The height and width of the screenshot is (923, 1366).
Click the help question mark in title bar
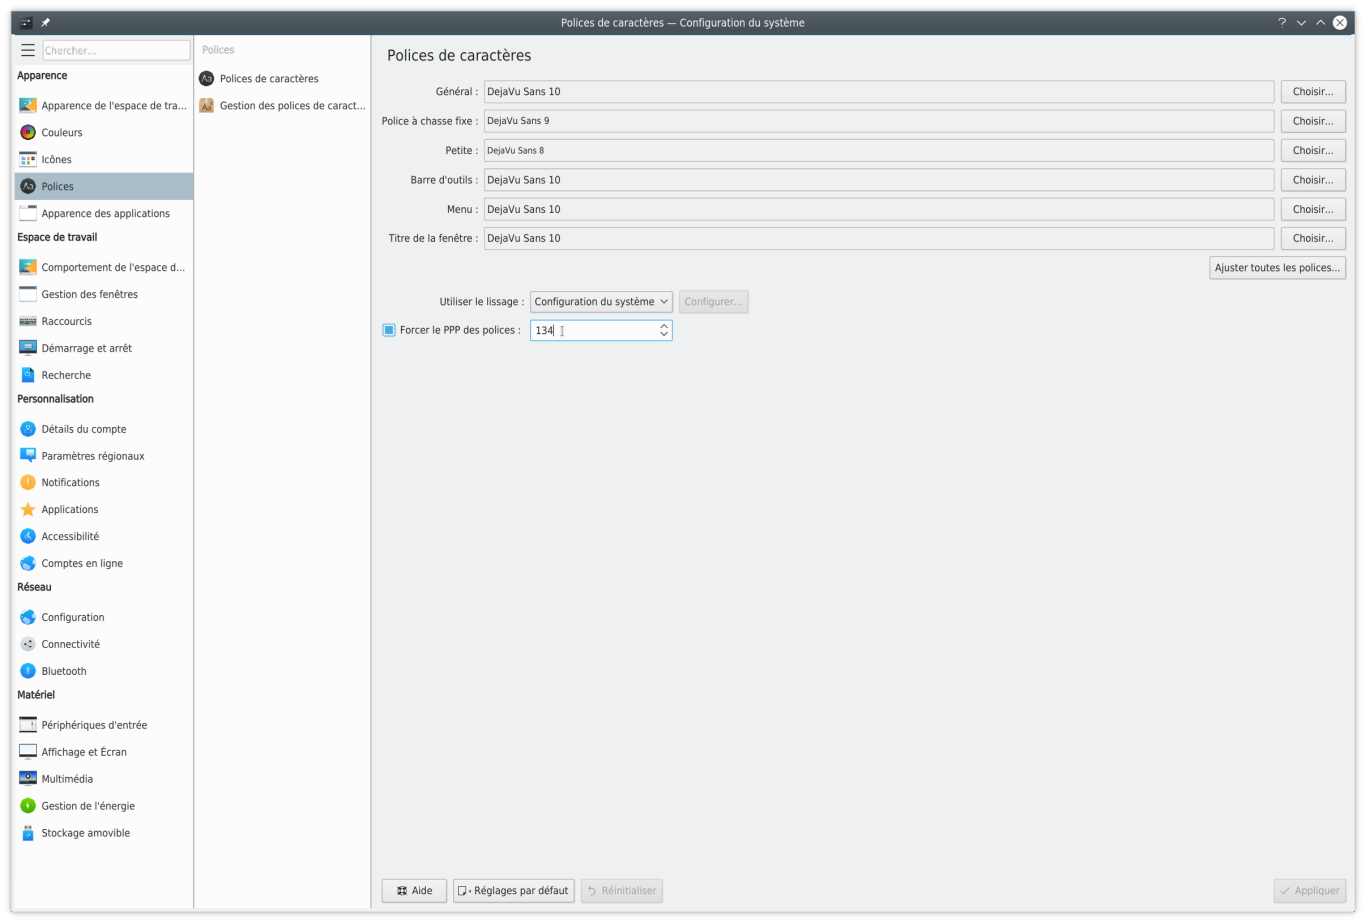(x=1282, y=22)
